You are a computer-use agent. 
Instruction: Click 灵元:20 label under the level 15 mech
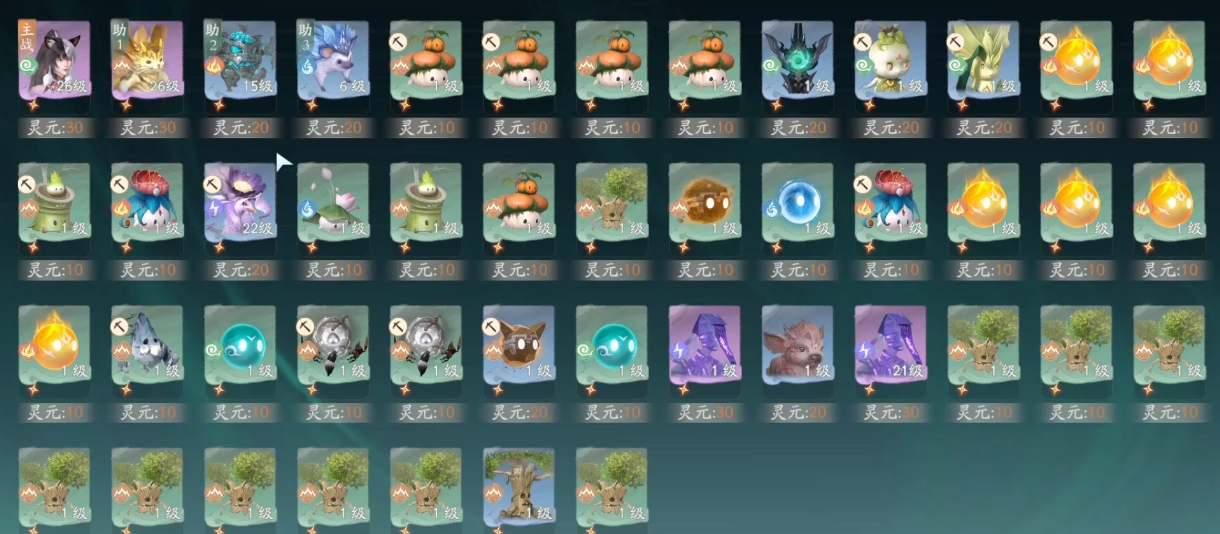pos(240,128)
